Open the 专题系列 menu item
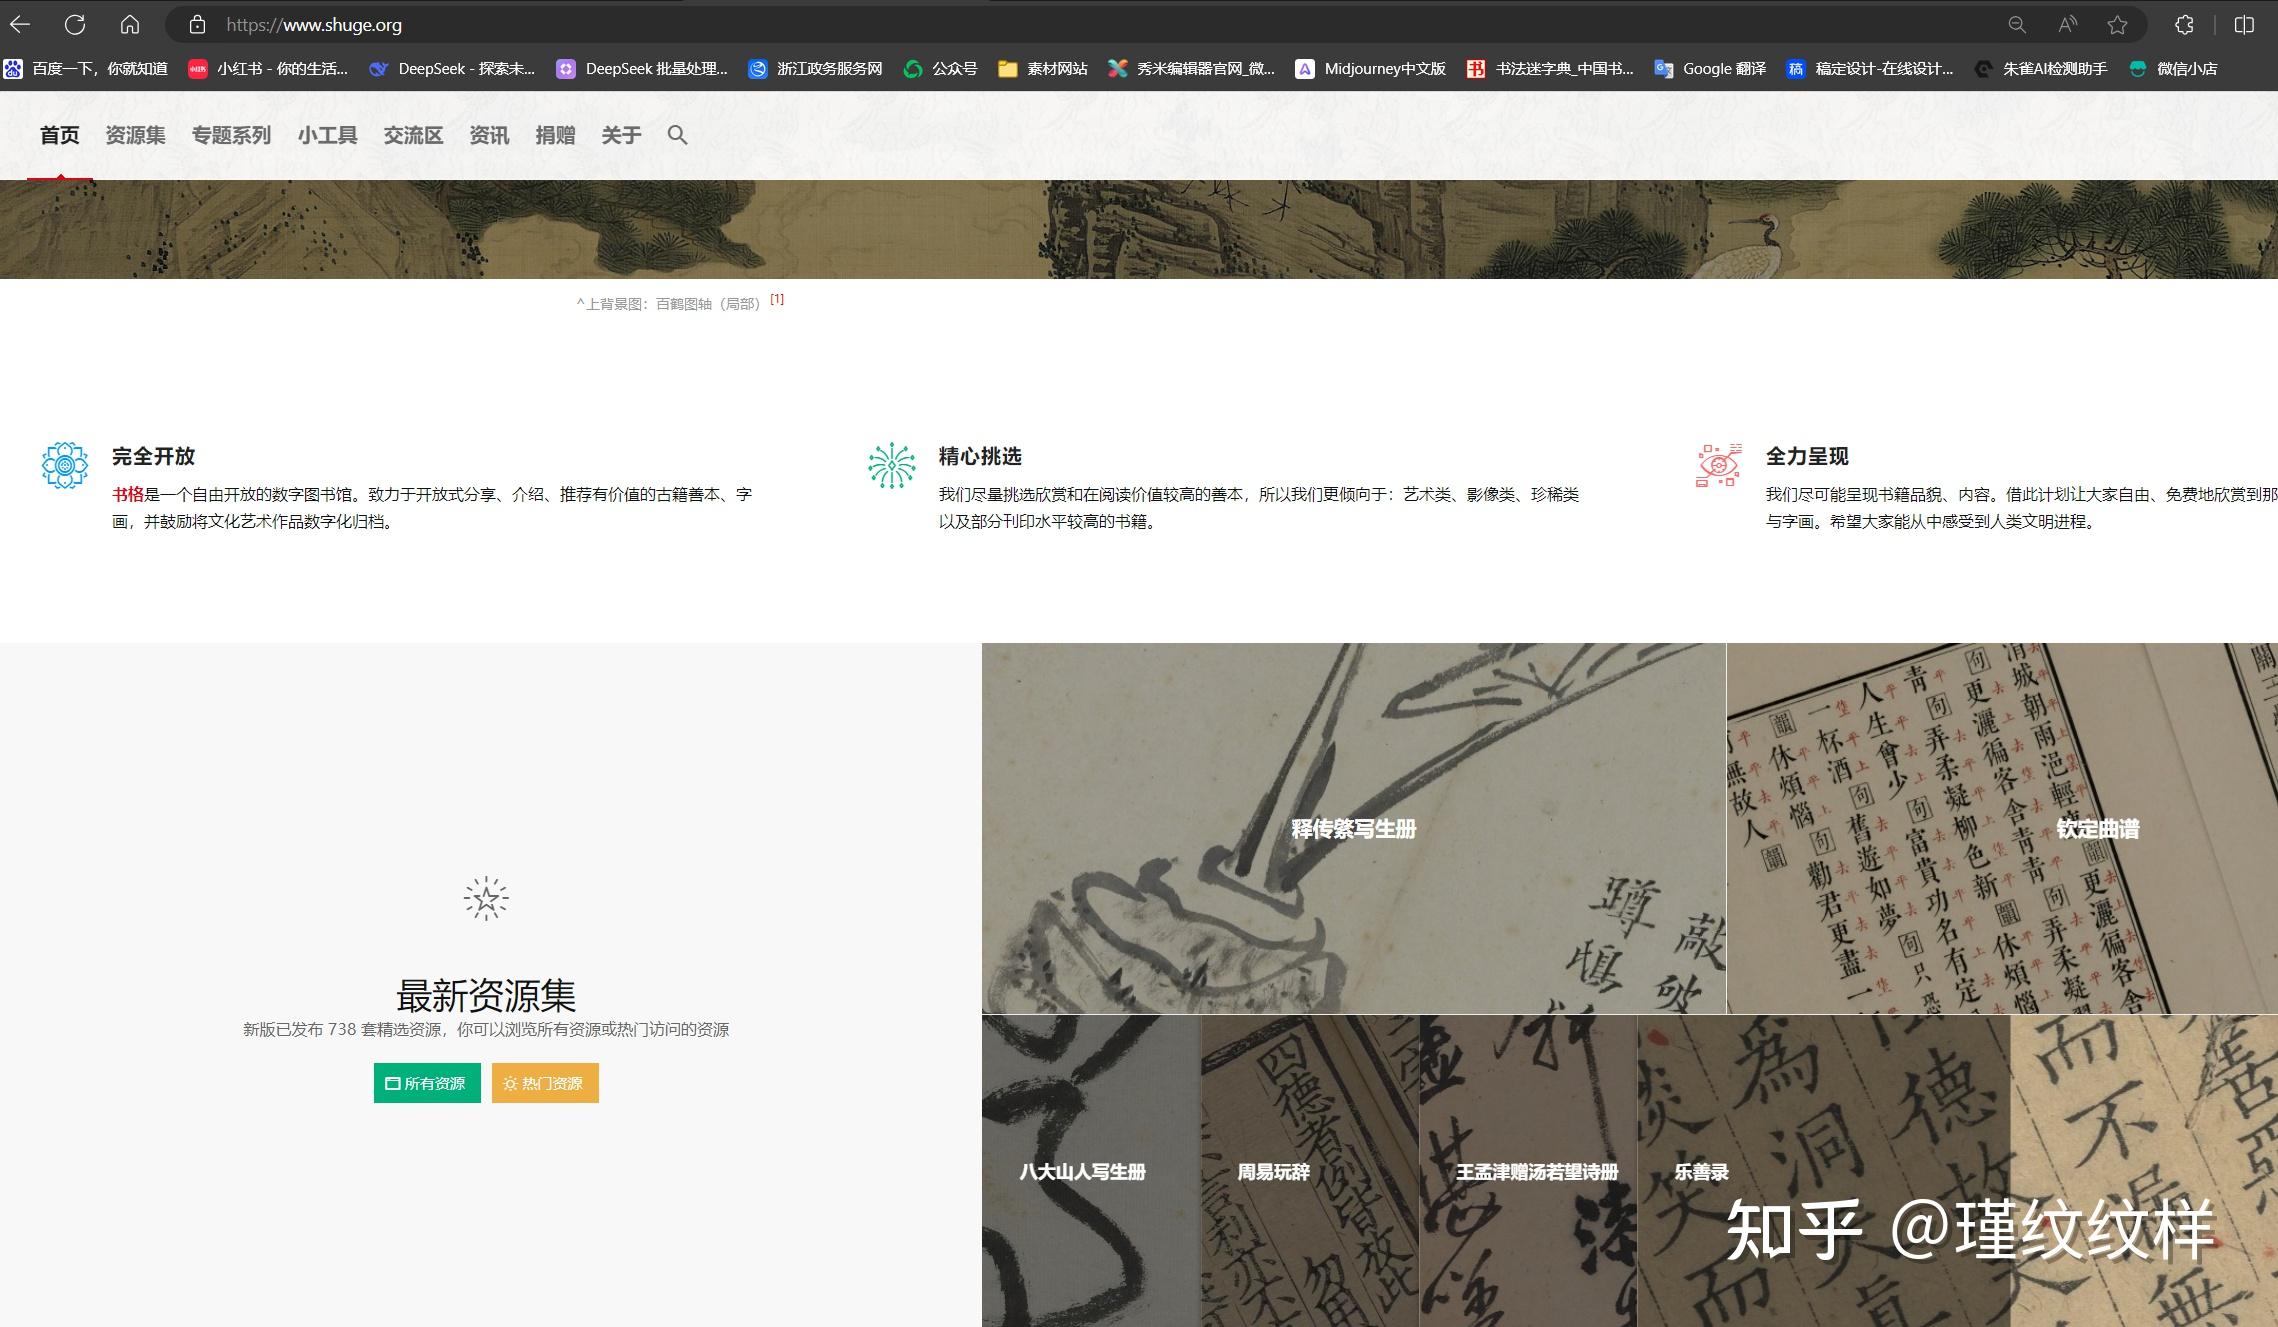Image resolution: width=2278 pixels, height=1327 pixels. pyautogui.click(x=232, y=135)
